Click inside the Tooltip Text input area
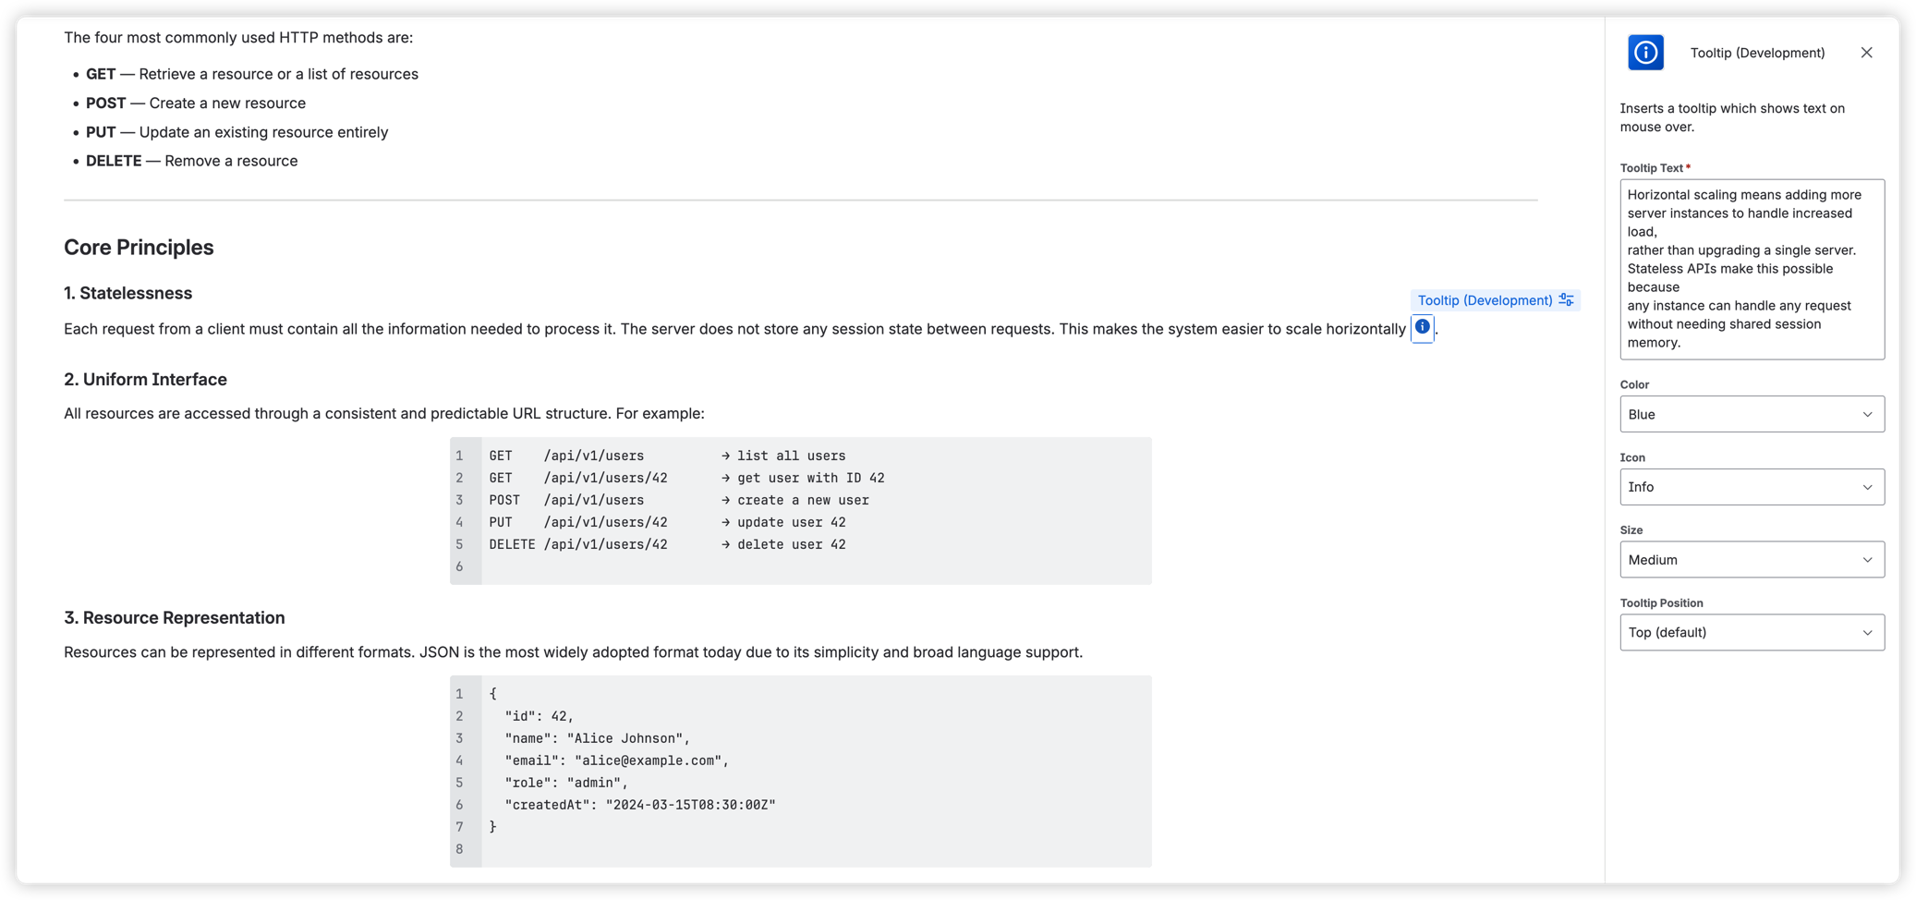Viewport: 1916px width, 900px height. 1751,270
